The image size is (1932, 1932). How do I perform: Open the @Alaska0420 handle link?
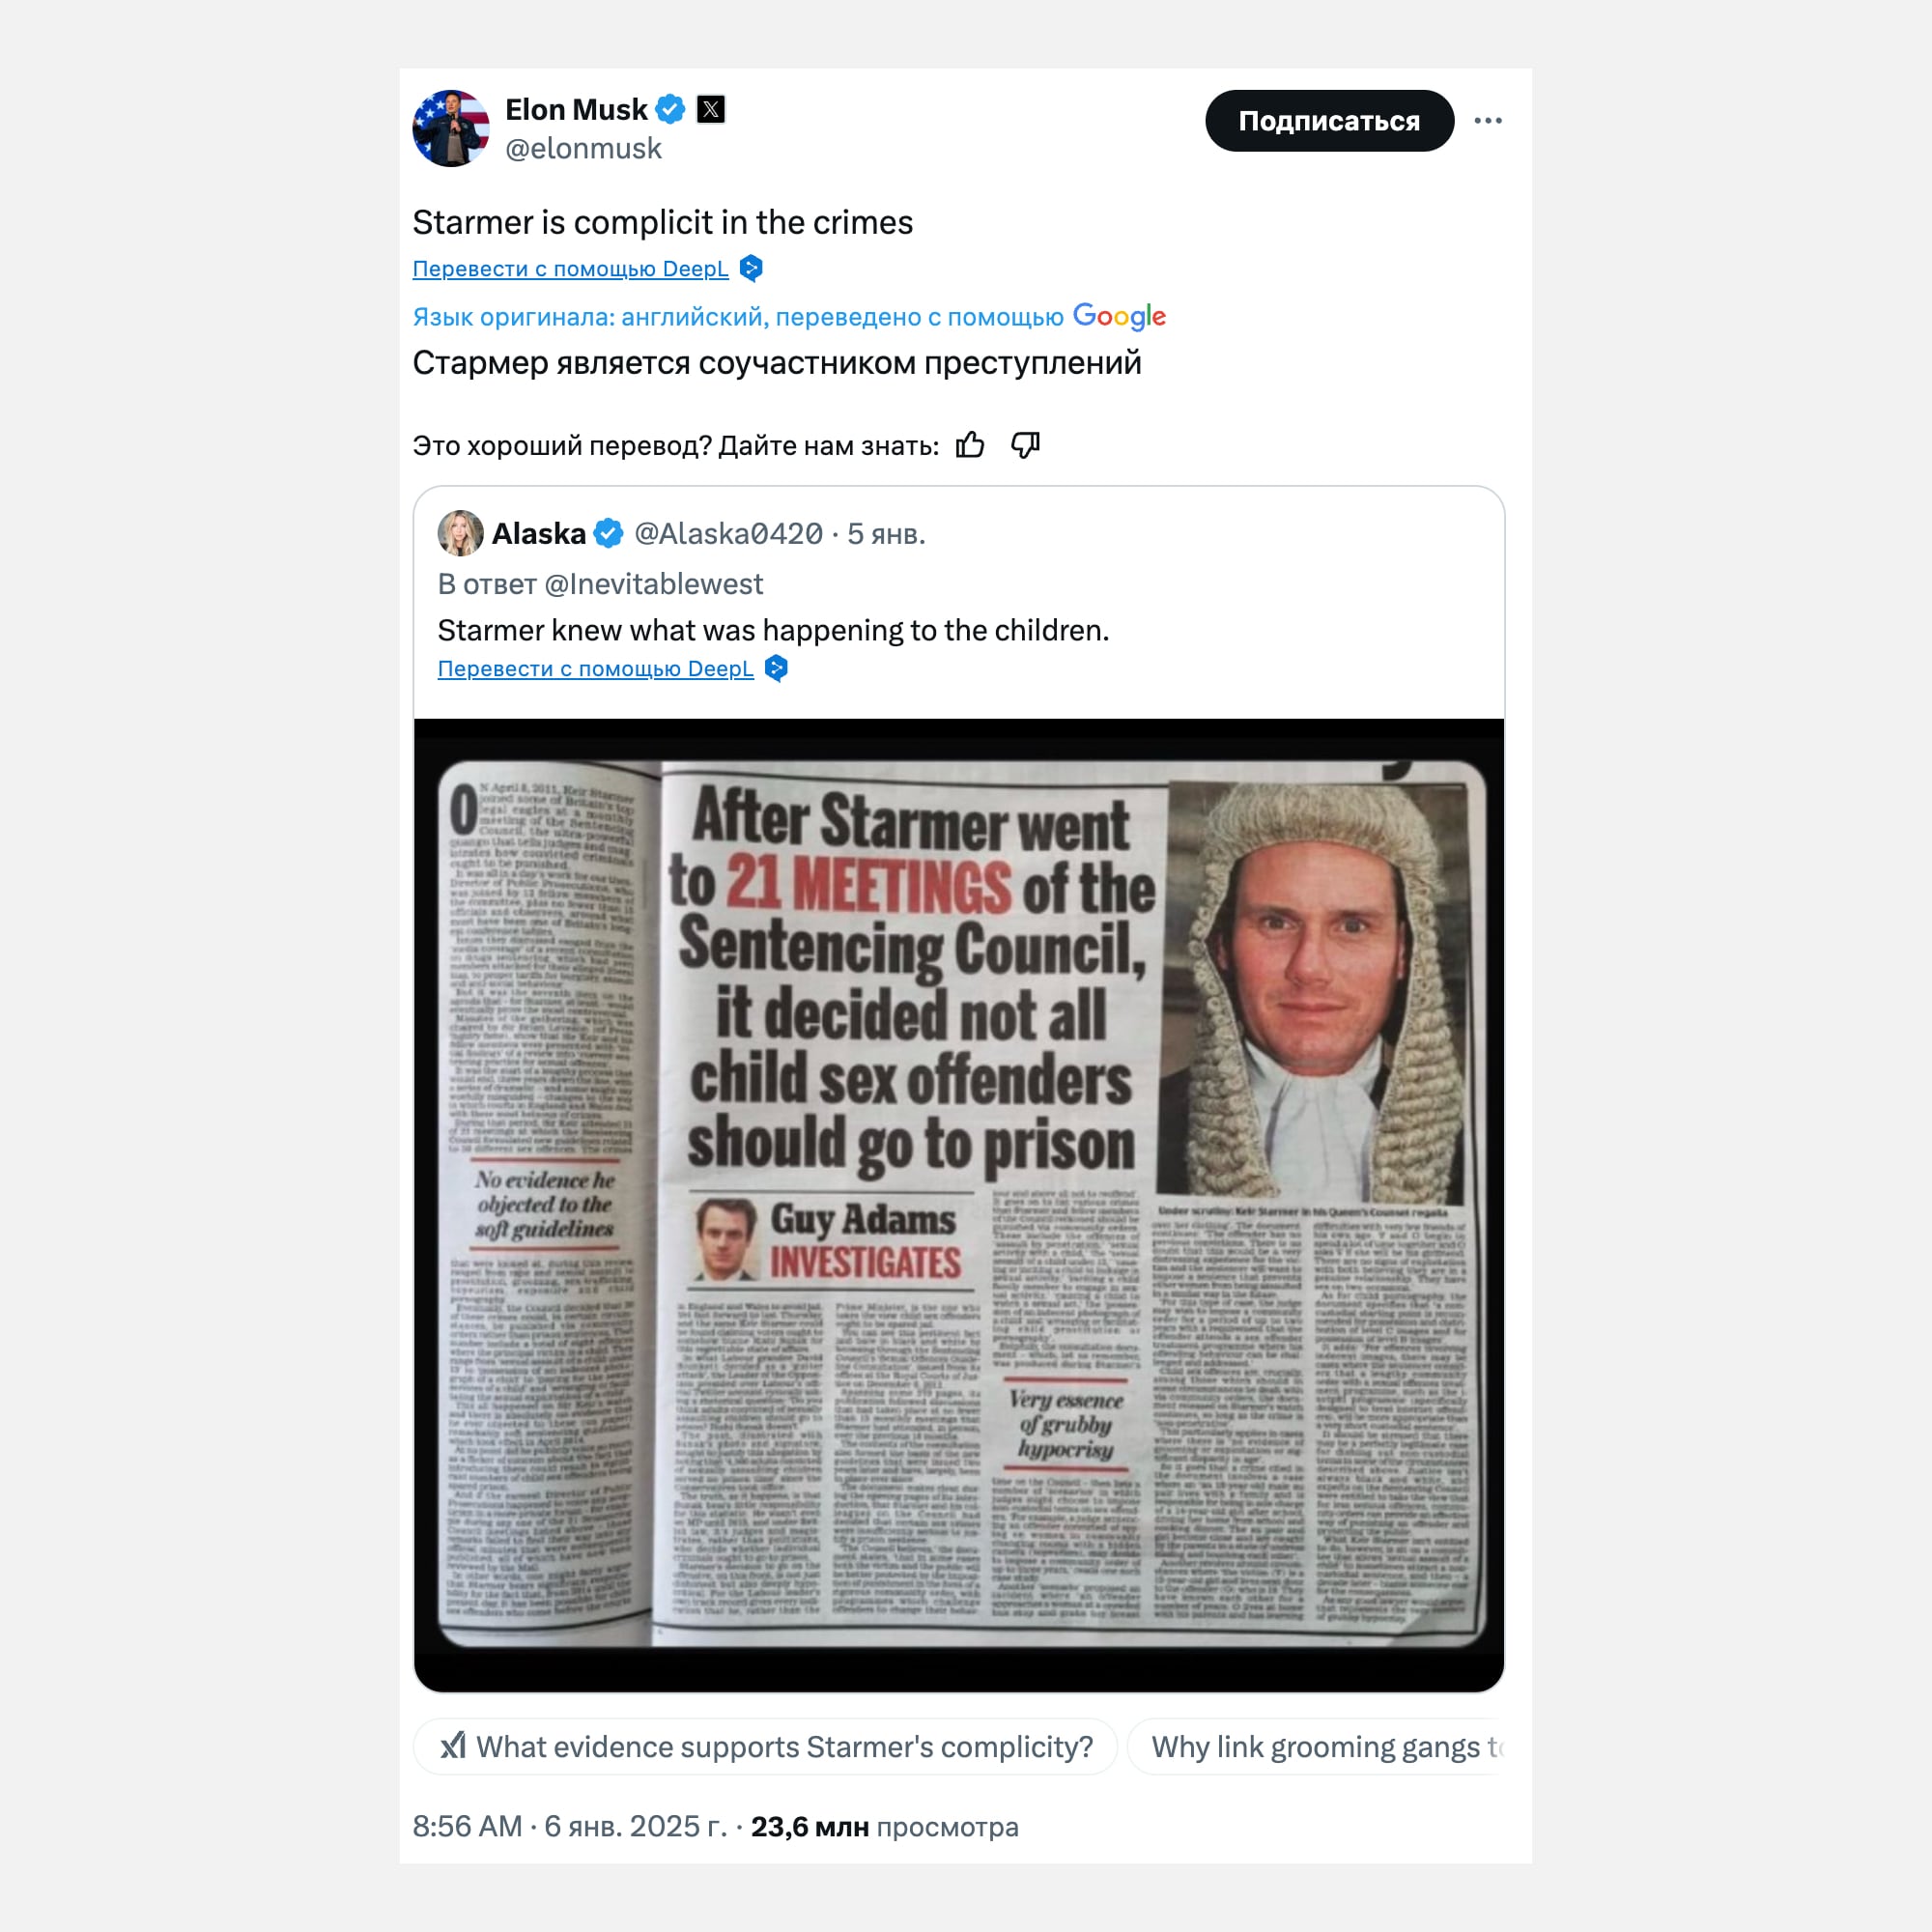pyautogui.click(x=728, y=533)
